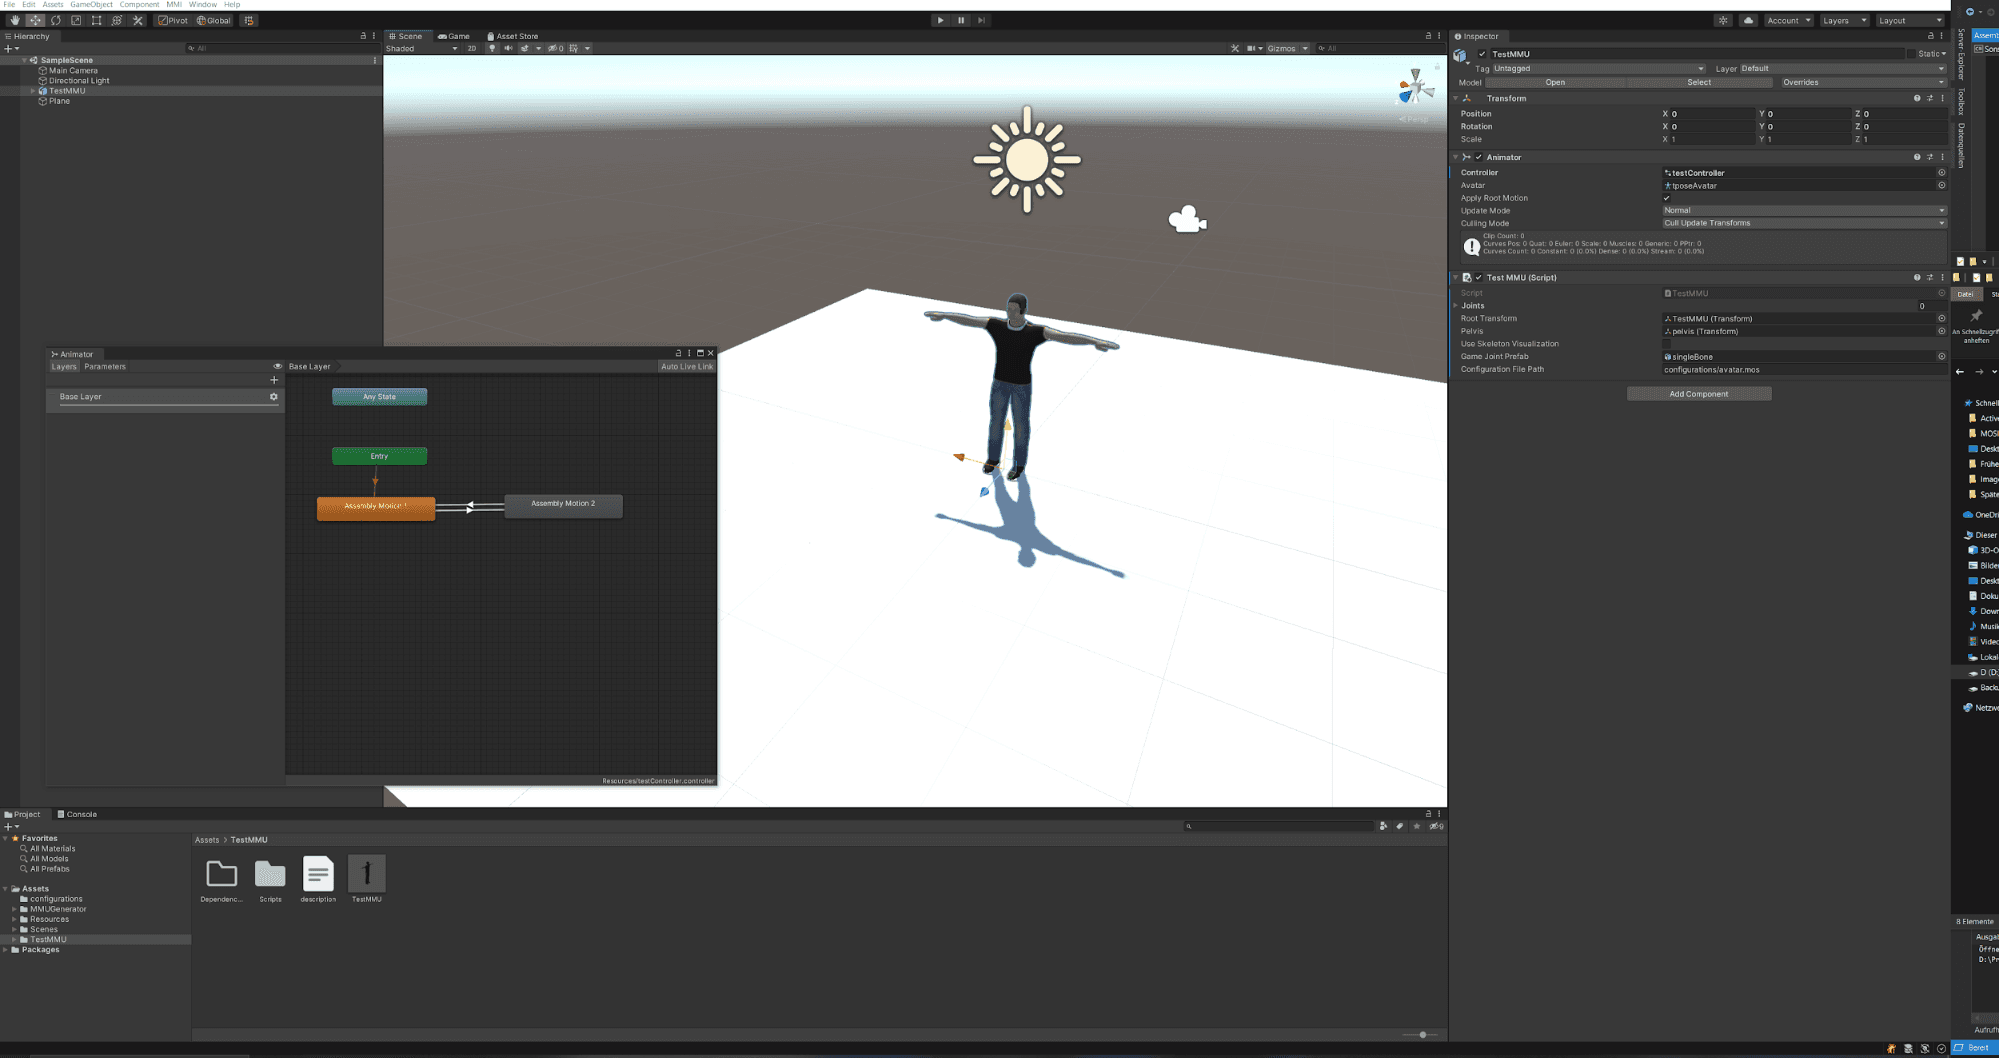Enable Use Skeleton Visualization checkbox

(1667, 344)
